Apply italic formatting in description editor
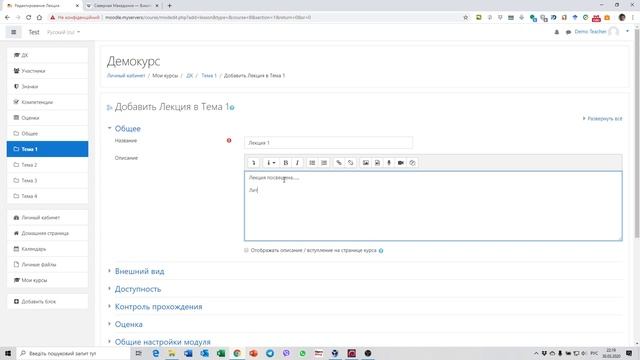This screenshot has width=640, height=360. 297,163
